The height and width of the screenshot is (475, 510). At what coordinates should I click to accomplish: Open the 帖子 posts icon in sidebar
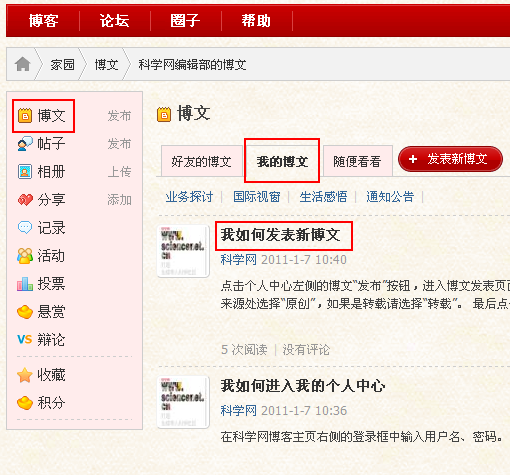[x=25, y=144]
